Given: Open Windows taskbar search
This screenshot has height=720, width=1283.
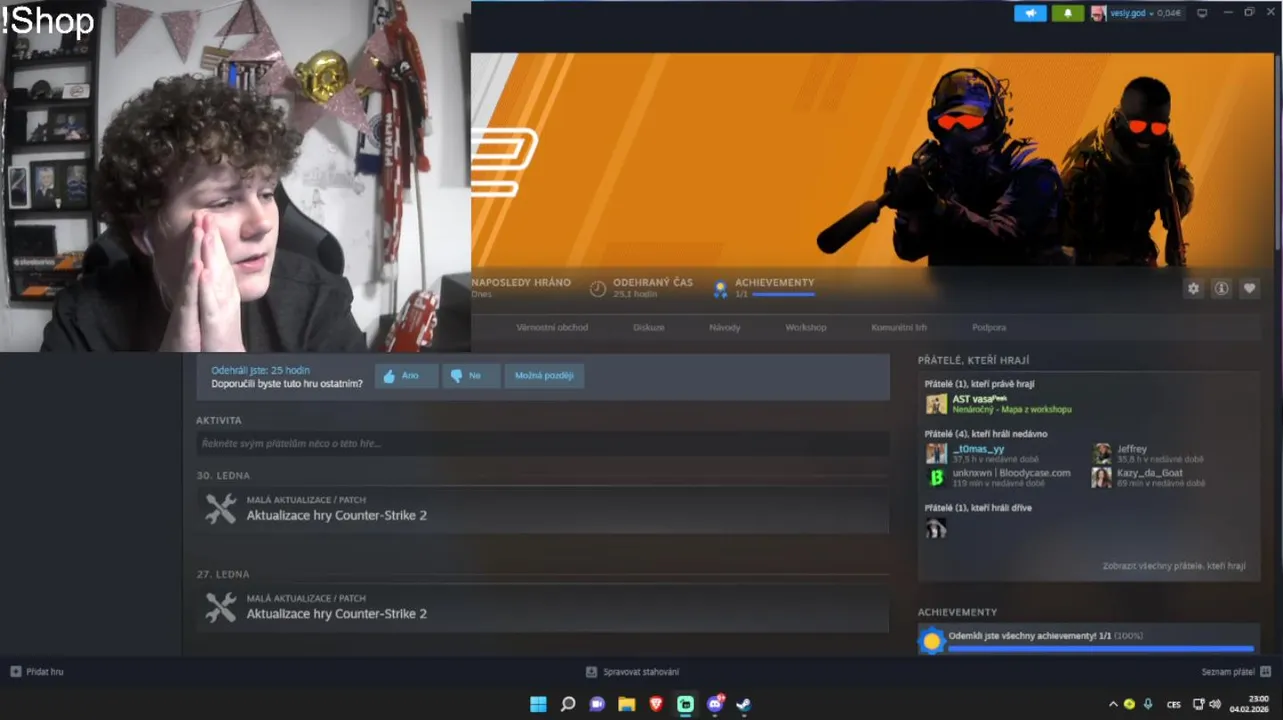Looking at the screenshot, I should [x=568, y=704].
